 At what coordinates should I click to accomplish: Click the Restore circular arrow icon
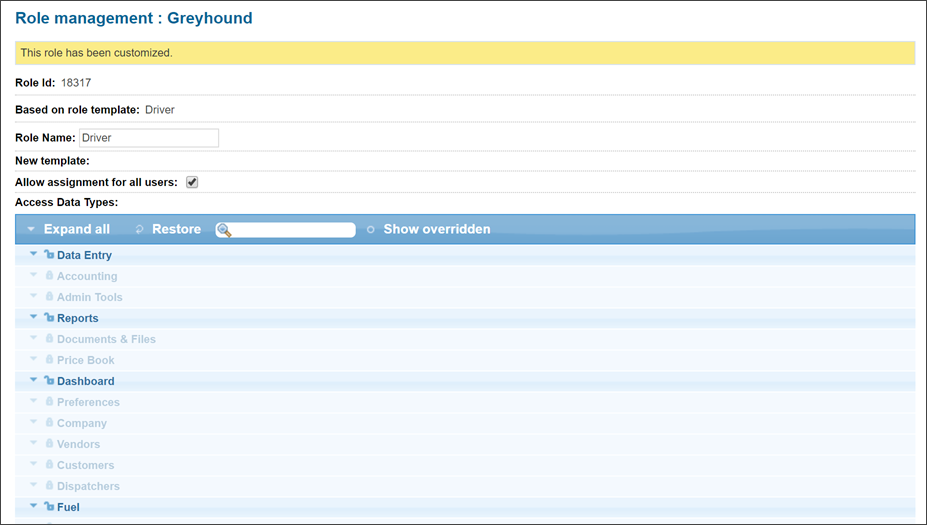(140, 230)
